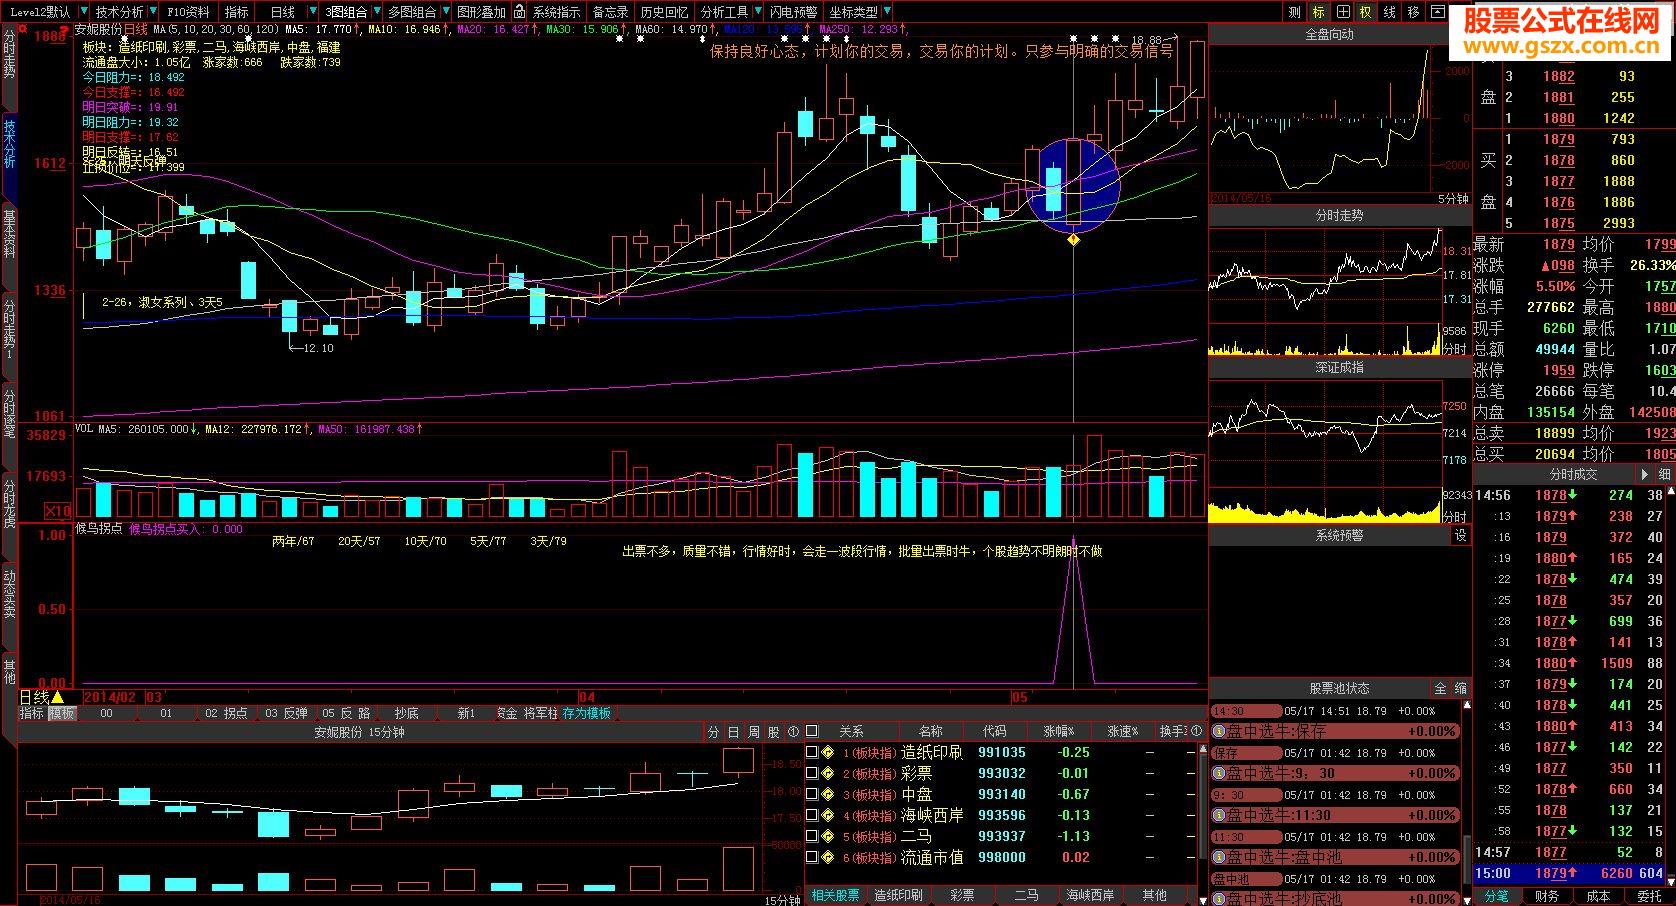Tick the checkbox for 彩票 row
The image size is (1676, 906).
click(812, 773)
